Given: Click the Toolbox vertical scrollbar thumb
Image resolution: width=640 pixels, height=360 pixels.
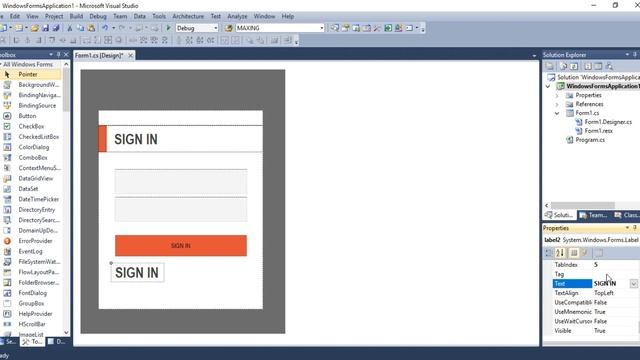Looking at the screenshot, I should coord(66,90).
